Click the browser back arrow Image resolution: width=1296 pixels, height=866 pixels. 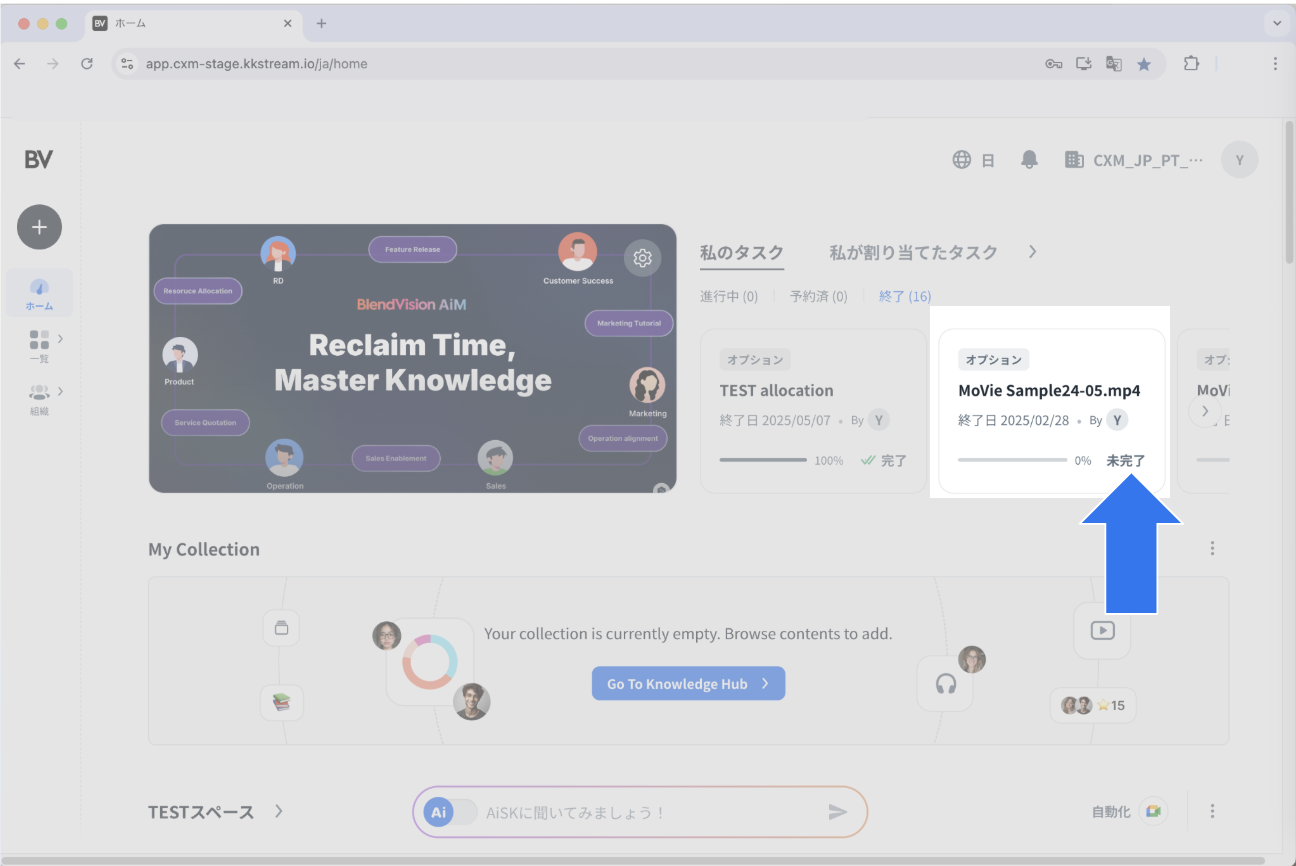click(20, 63)
